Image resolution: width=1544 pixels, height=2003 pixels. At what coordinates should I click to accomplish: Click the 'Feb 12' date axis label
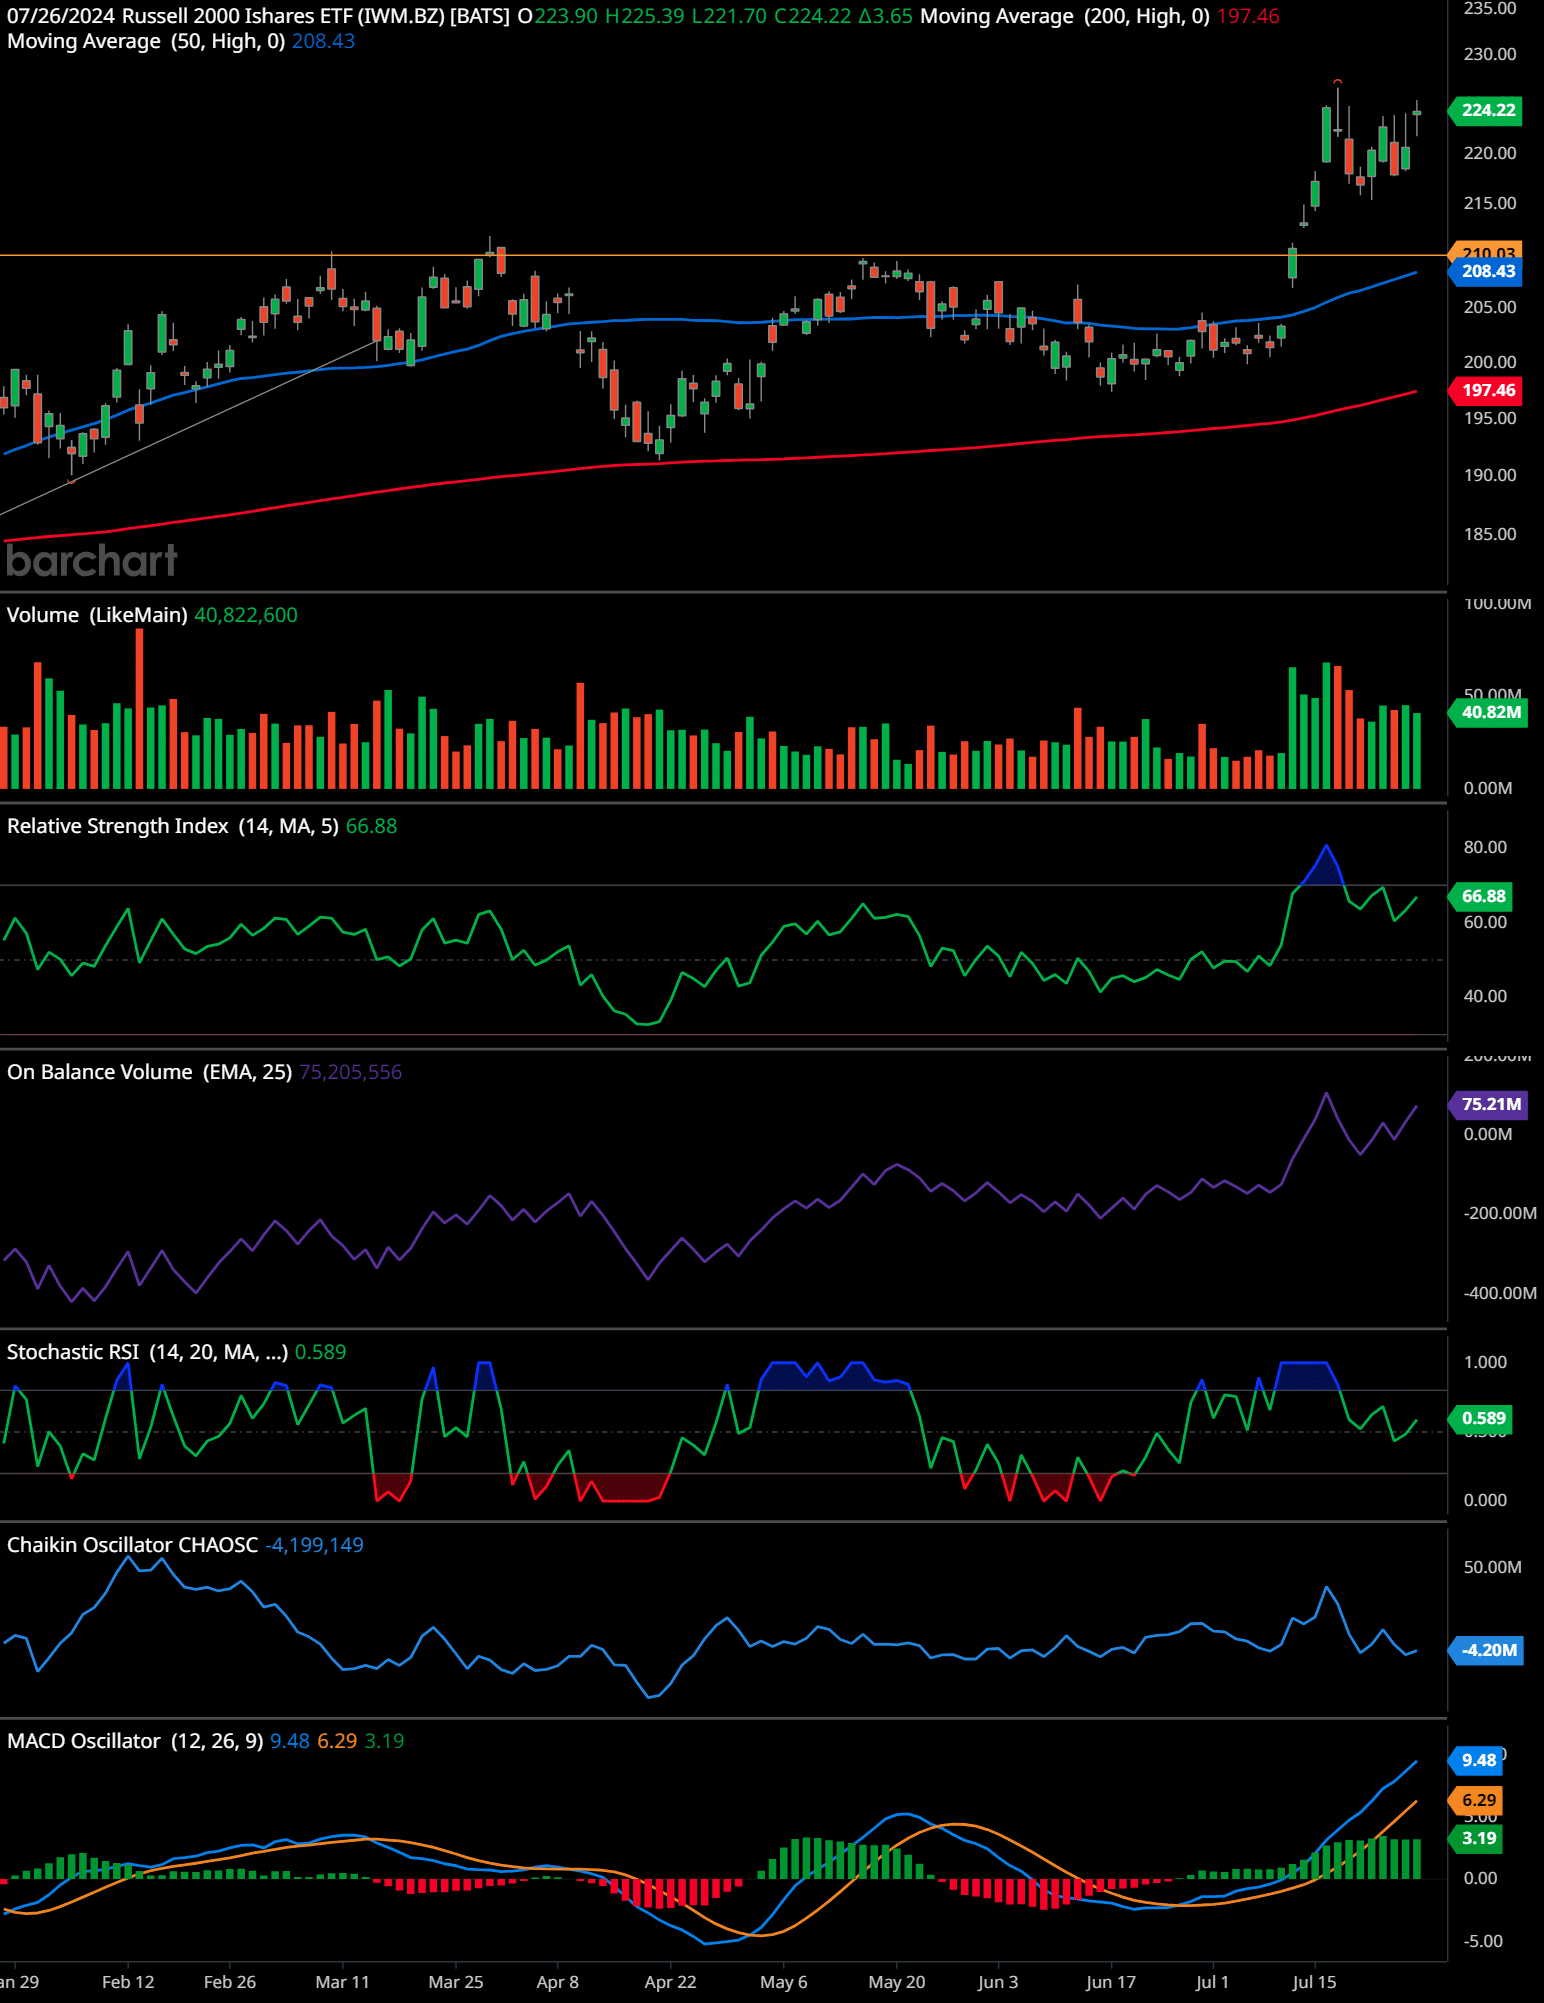point(128,1982)
